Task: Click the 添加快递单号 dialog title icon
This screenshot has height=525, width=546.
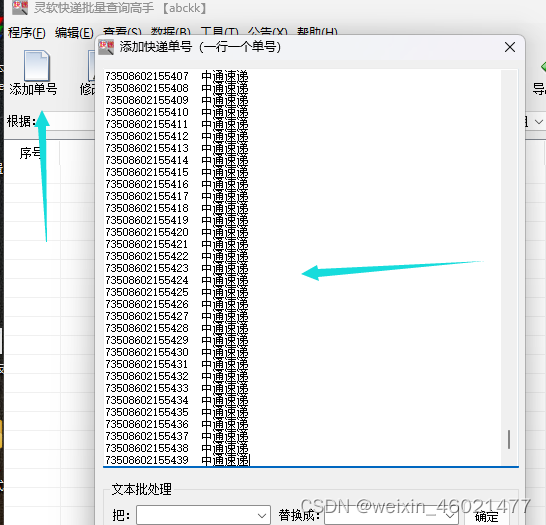Action: [x=106, y=47]
